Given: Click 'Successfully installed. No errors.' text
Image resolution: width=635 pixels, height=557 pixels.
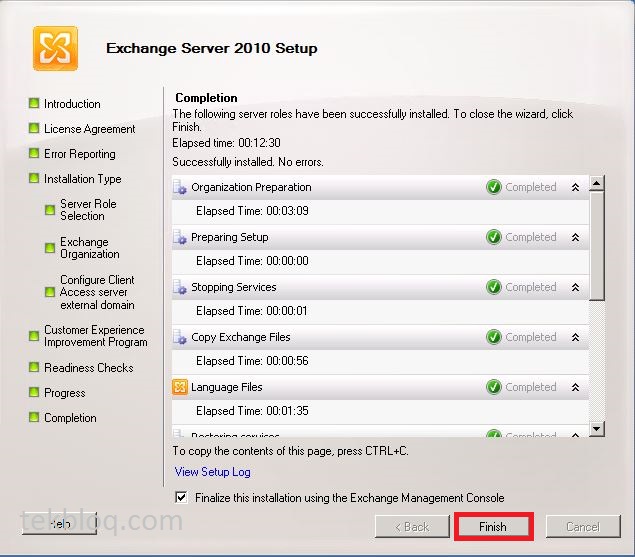Looking at the screenshot, I should [x=248, y=162].
